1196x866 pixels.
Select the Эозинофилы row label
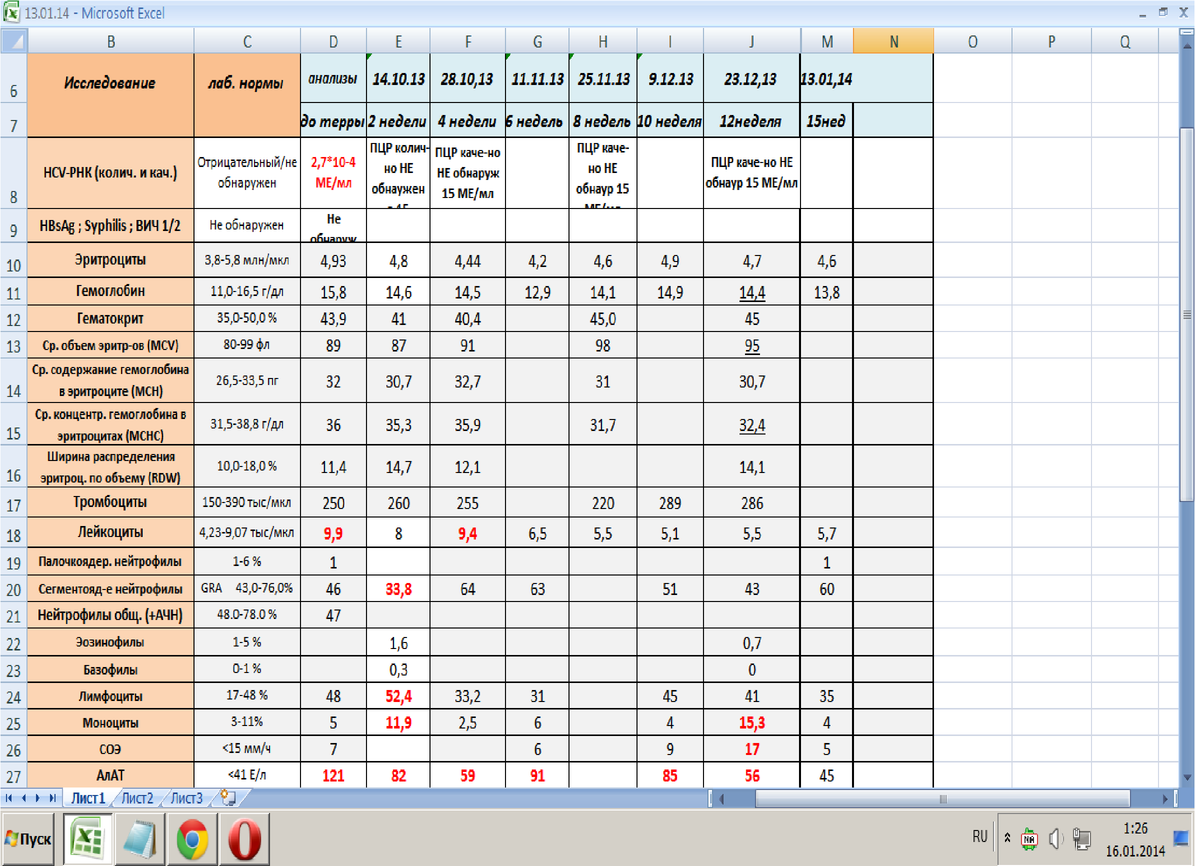111,642
